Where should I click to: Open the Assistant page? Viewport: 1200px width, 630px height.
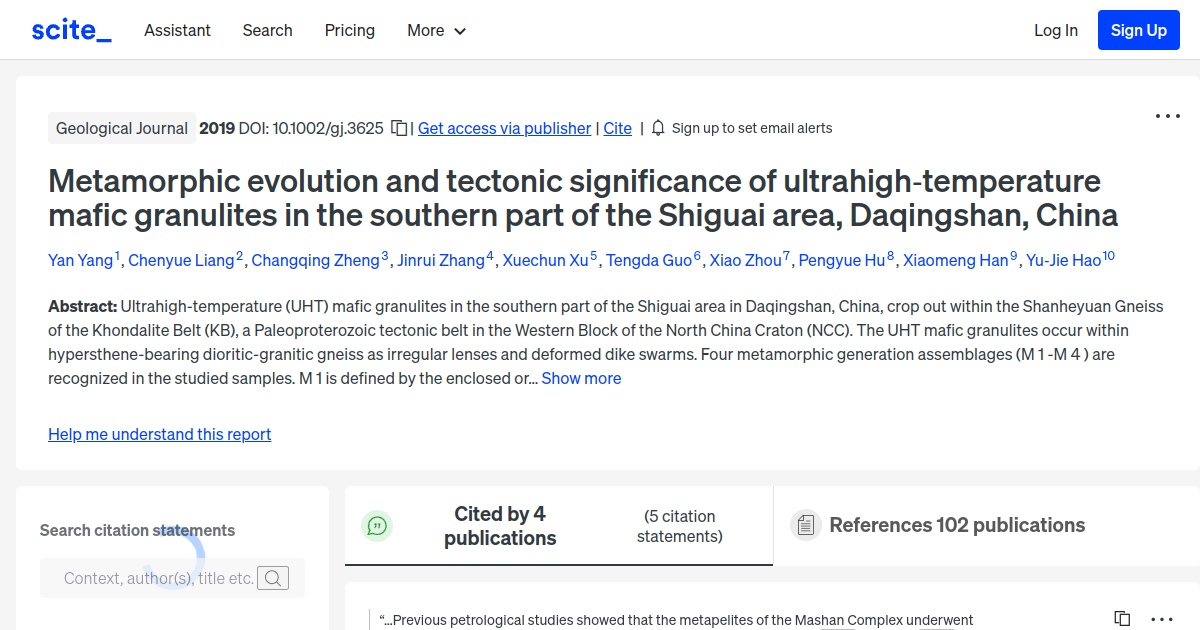177,30
